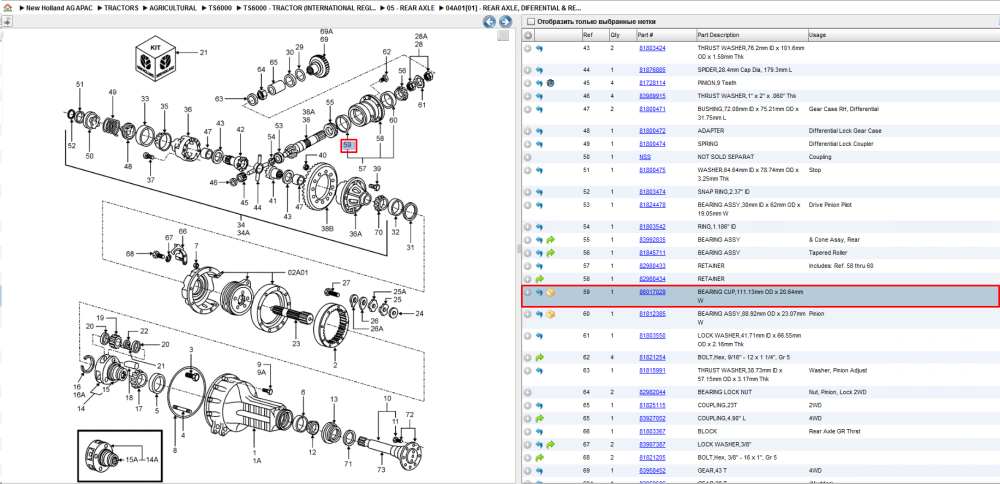Add ref 47 BUSHING with plus button
The image size is (1000, 484).
pyautogui.click(x=528, y=110)
